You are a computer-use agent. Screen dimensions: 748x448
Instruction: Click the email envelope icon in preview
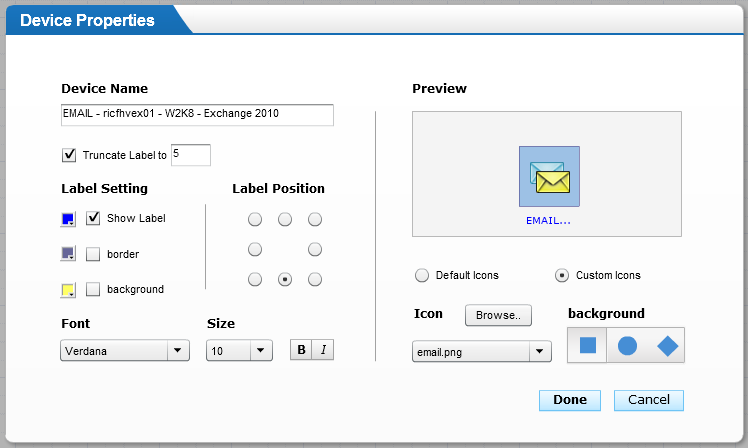pos(550,177)
